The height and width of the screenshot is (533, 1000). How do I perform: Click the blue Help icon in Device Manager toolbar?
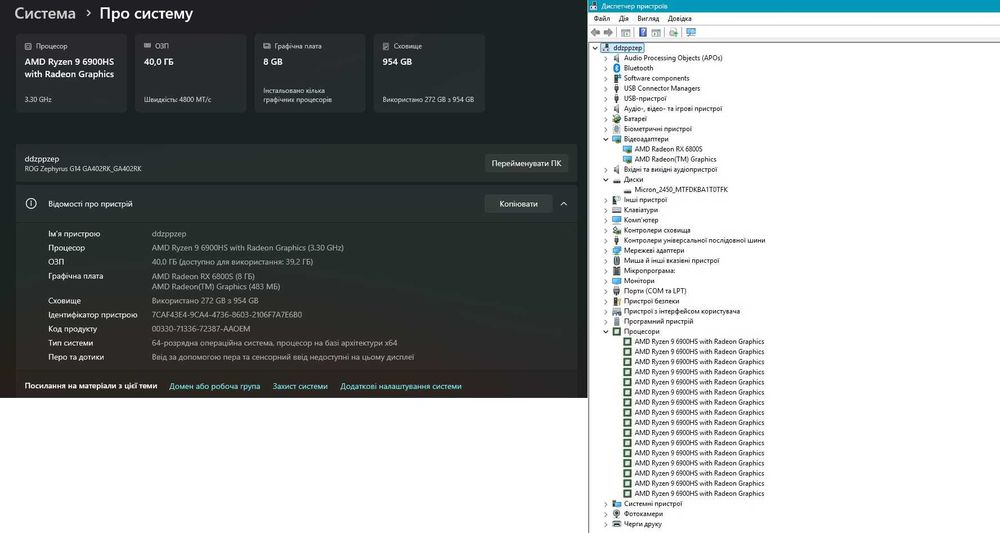(643, 33)
